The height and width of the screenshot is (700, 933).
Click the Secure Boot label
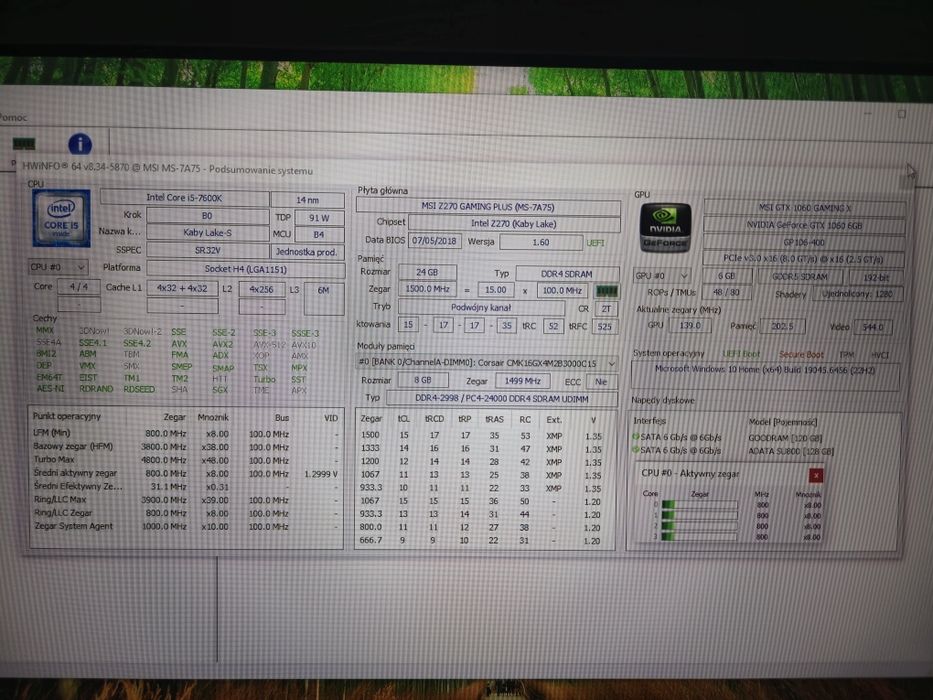801,355
